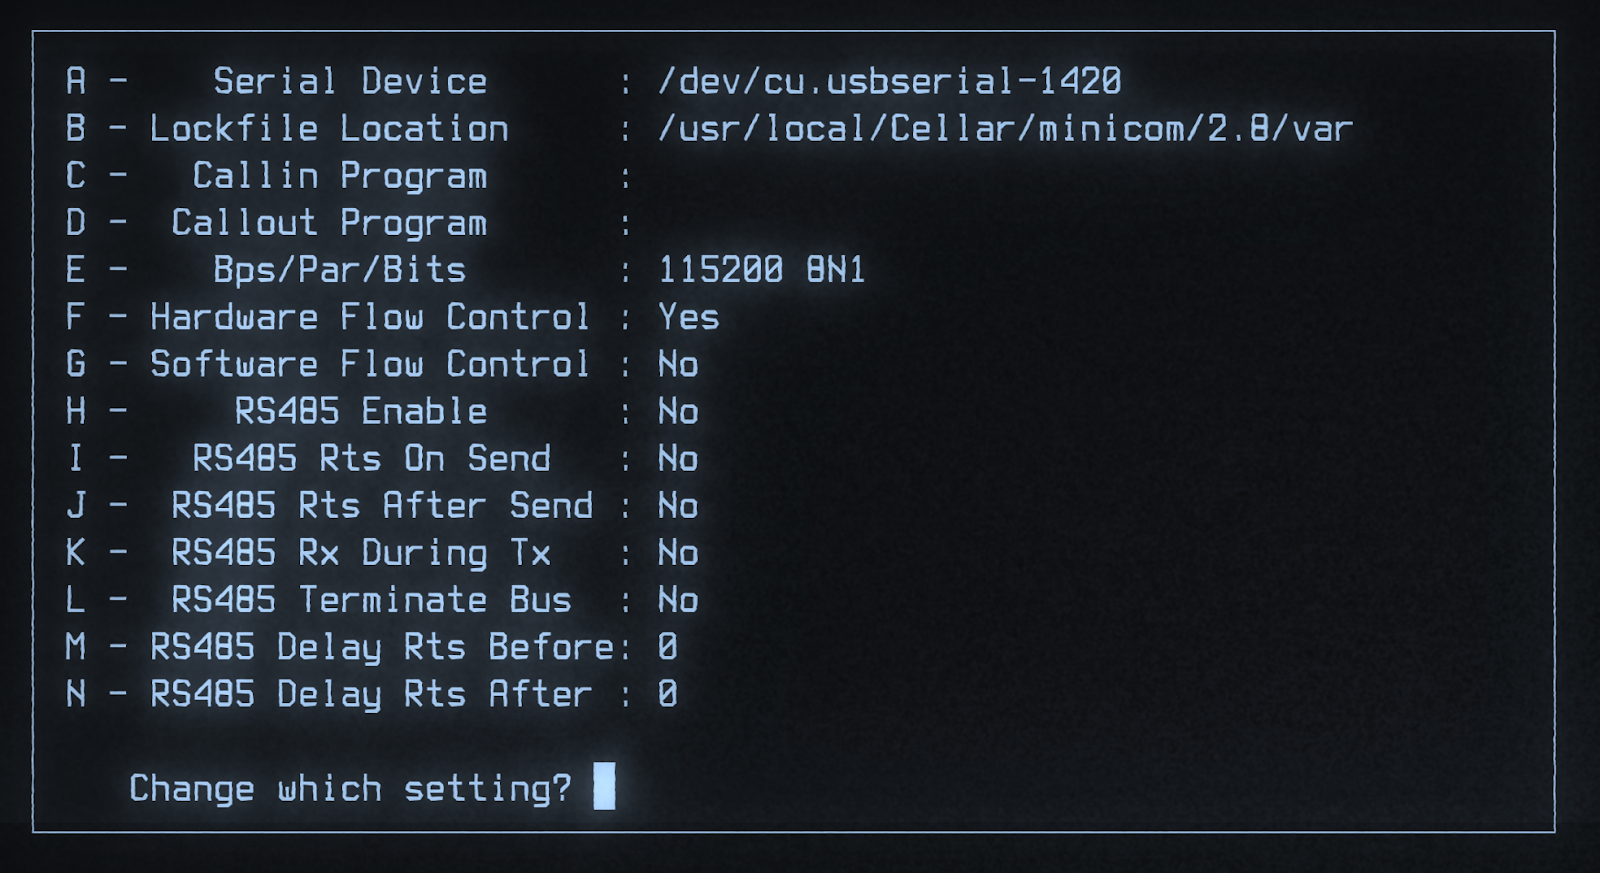
Task: Click the letter A shortcut key
Action: click(x=76, y=81)
